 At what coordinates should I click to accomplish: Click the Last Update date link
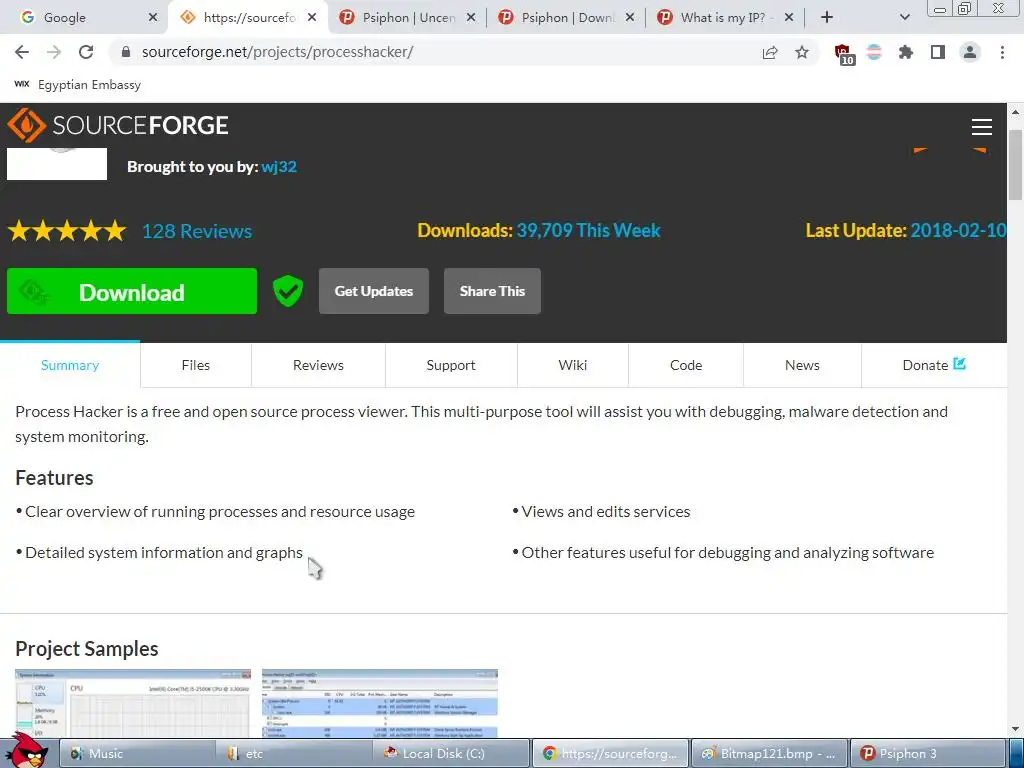coord(958,231)
